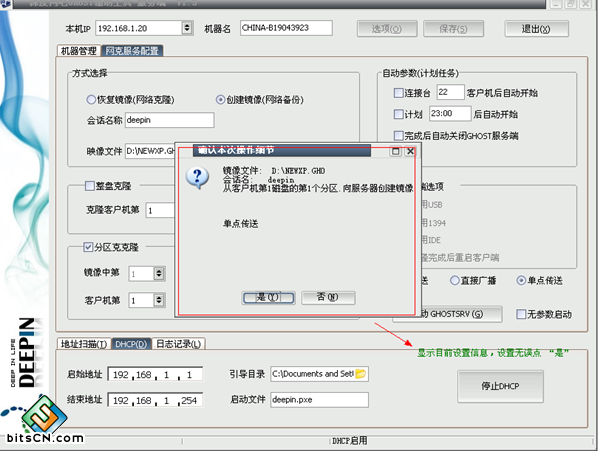The height and width of the screenshot is (451, 598).
Task: Click the 客户机第 spinner arrows
Action: (x=159, y=300)
